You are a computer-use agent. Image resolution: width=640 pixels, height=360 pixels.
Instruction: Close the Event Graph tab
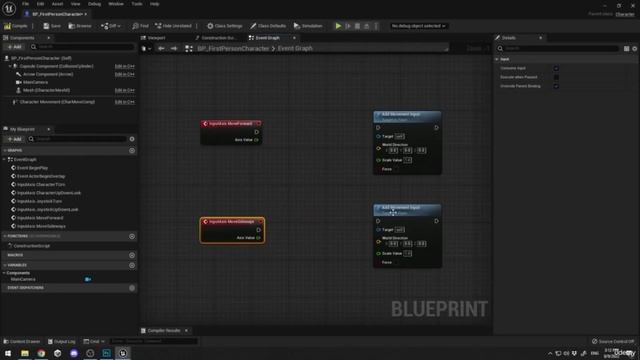pos(294,38)
